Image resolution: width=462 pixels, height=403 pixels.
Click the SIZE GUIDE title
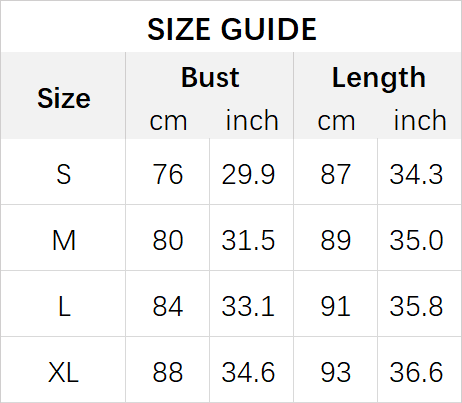[x=232, y=29]
